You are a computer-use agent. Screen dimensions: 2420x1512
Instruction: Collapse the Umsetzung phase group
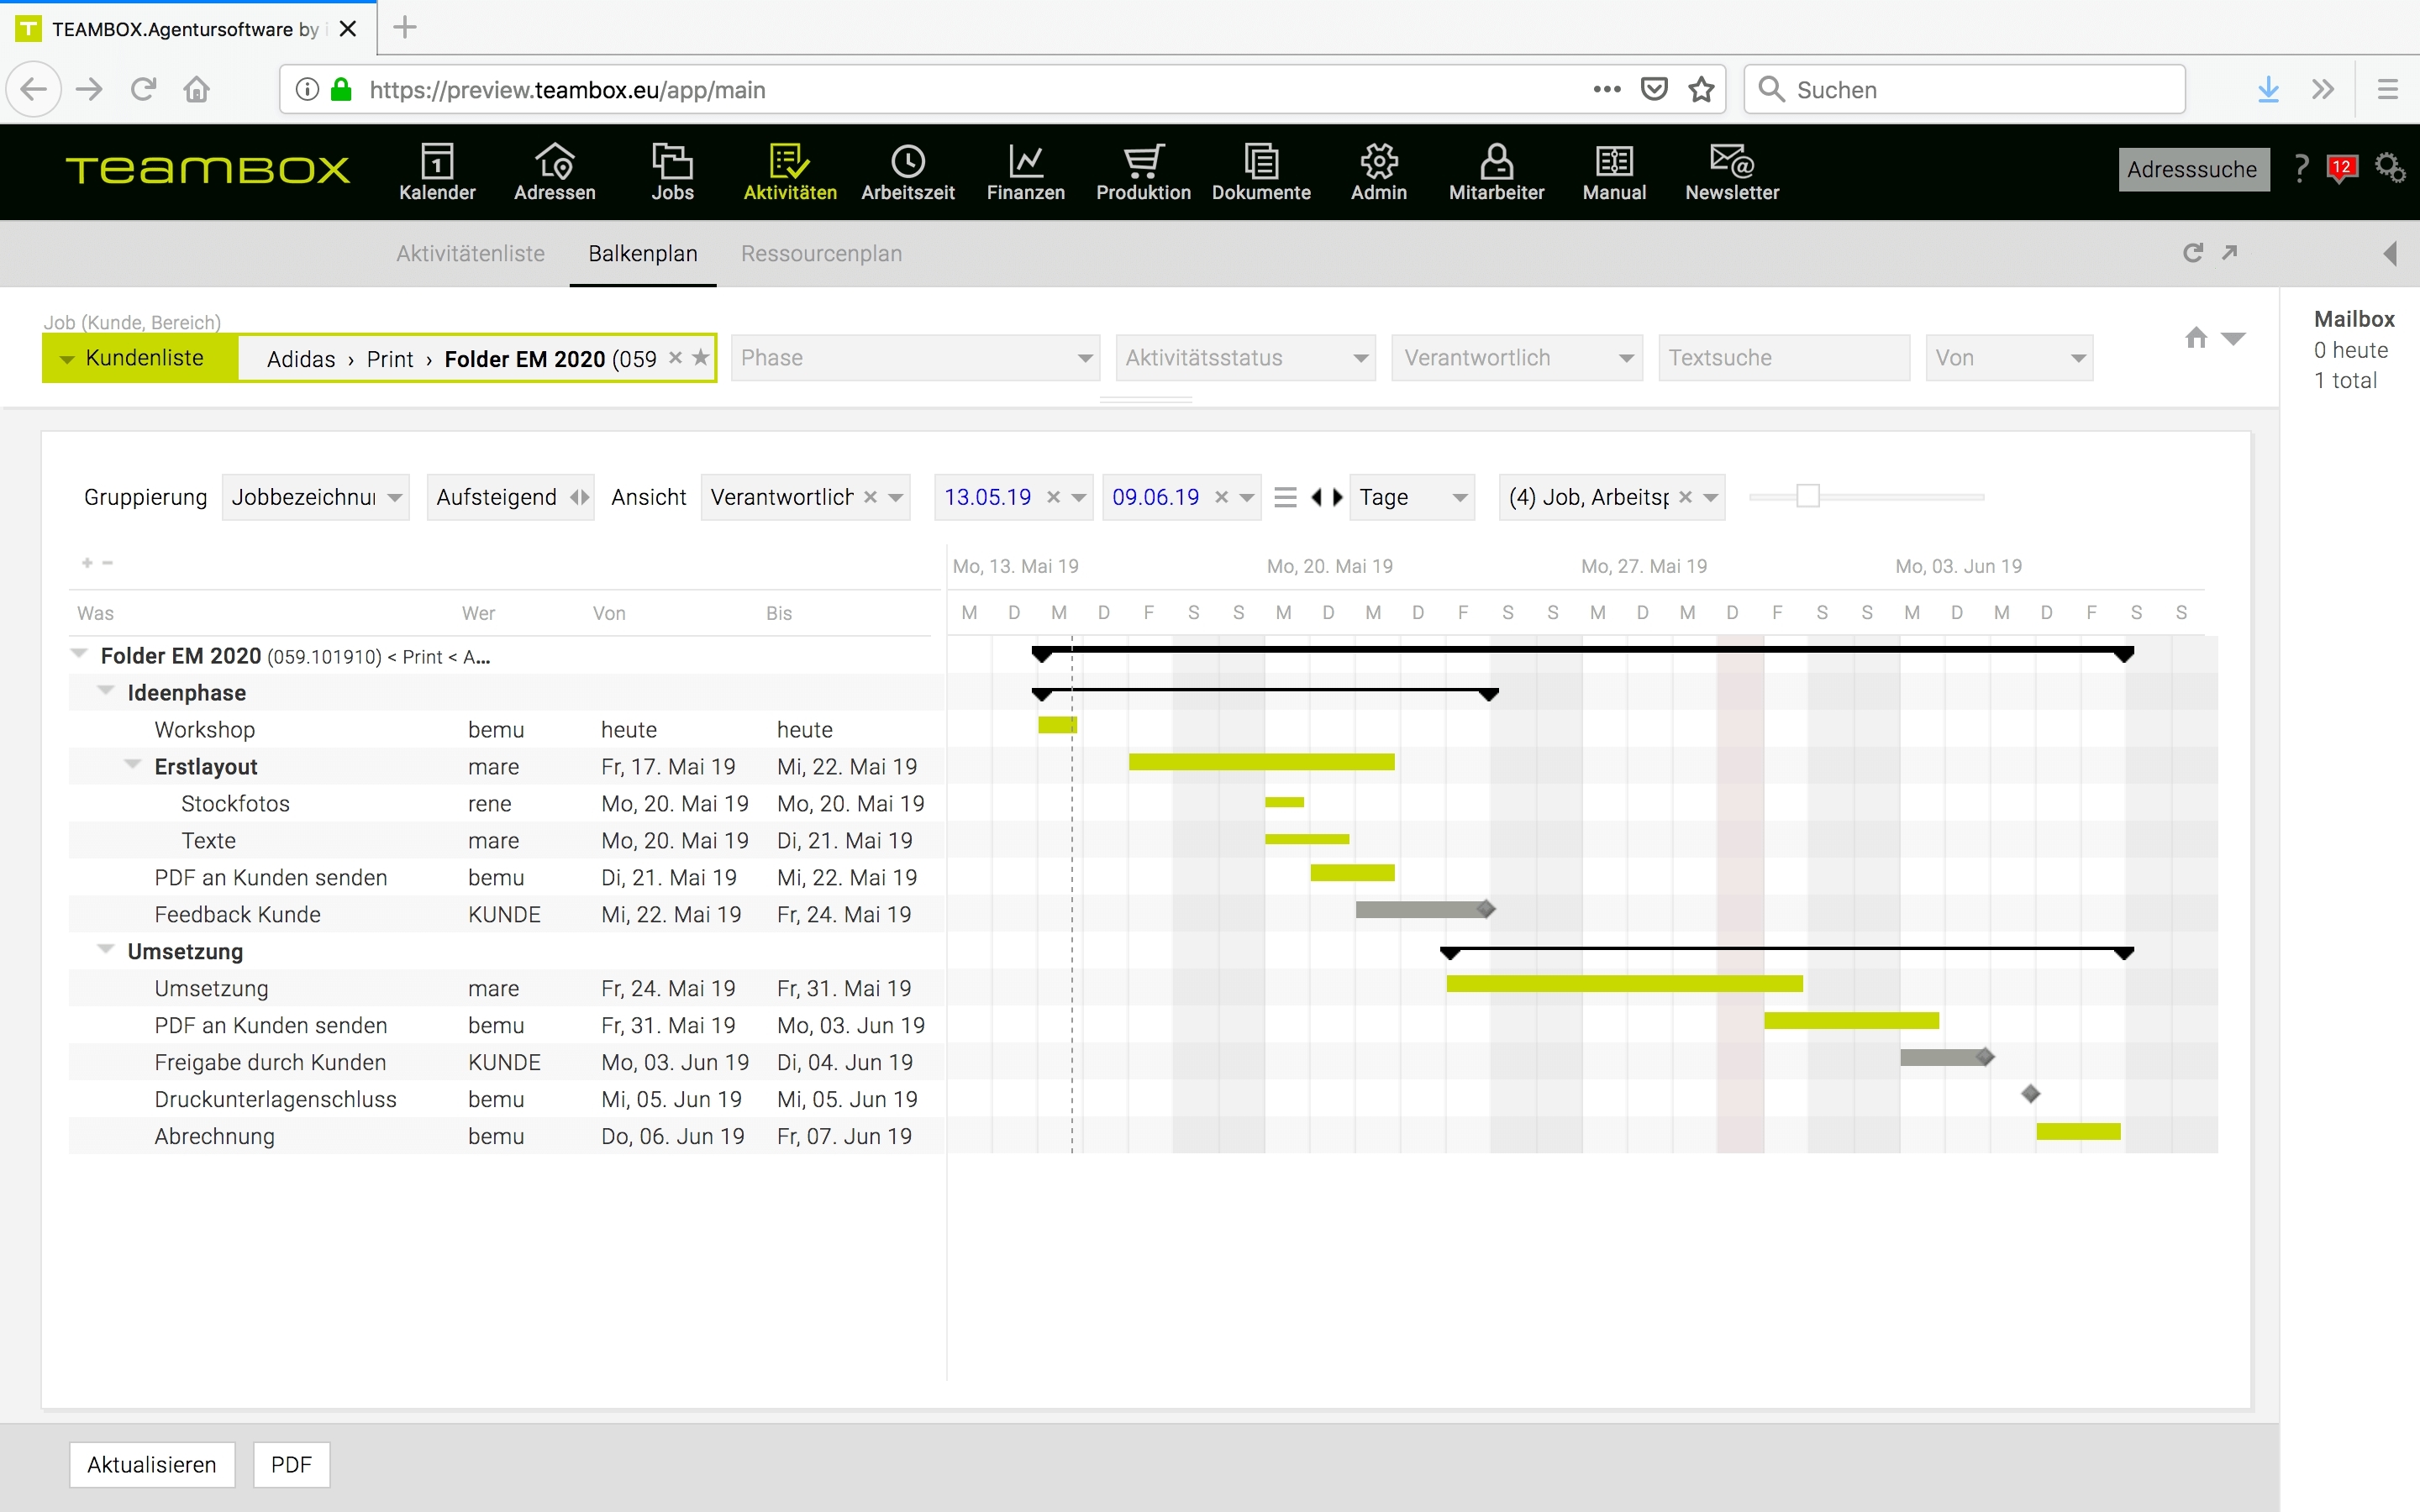pos(105,950)
